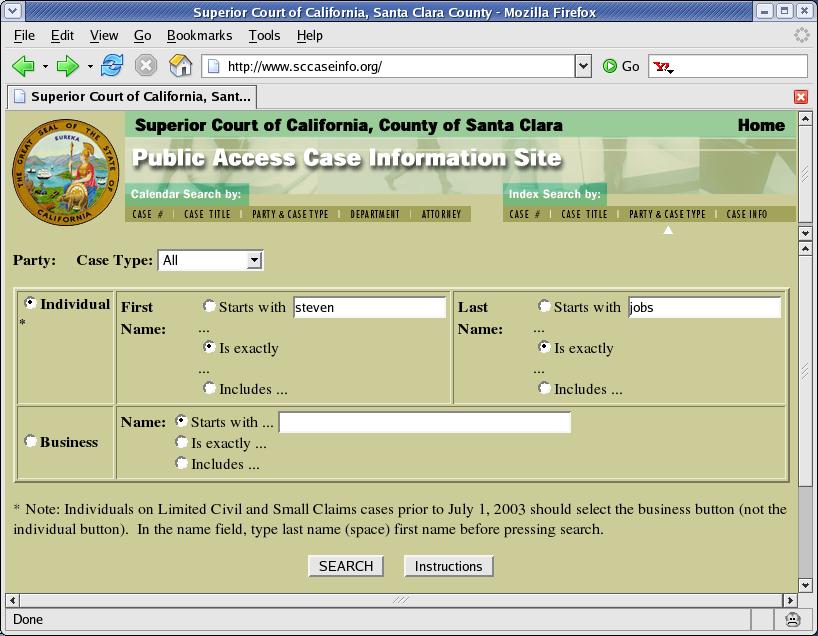The height and width of the screenshot is (636, 818).
Task: Open the Tools menu
Action: pyautogui.click(x=264, y=35)
